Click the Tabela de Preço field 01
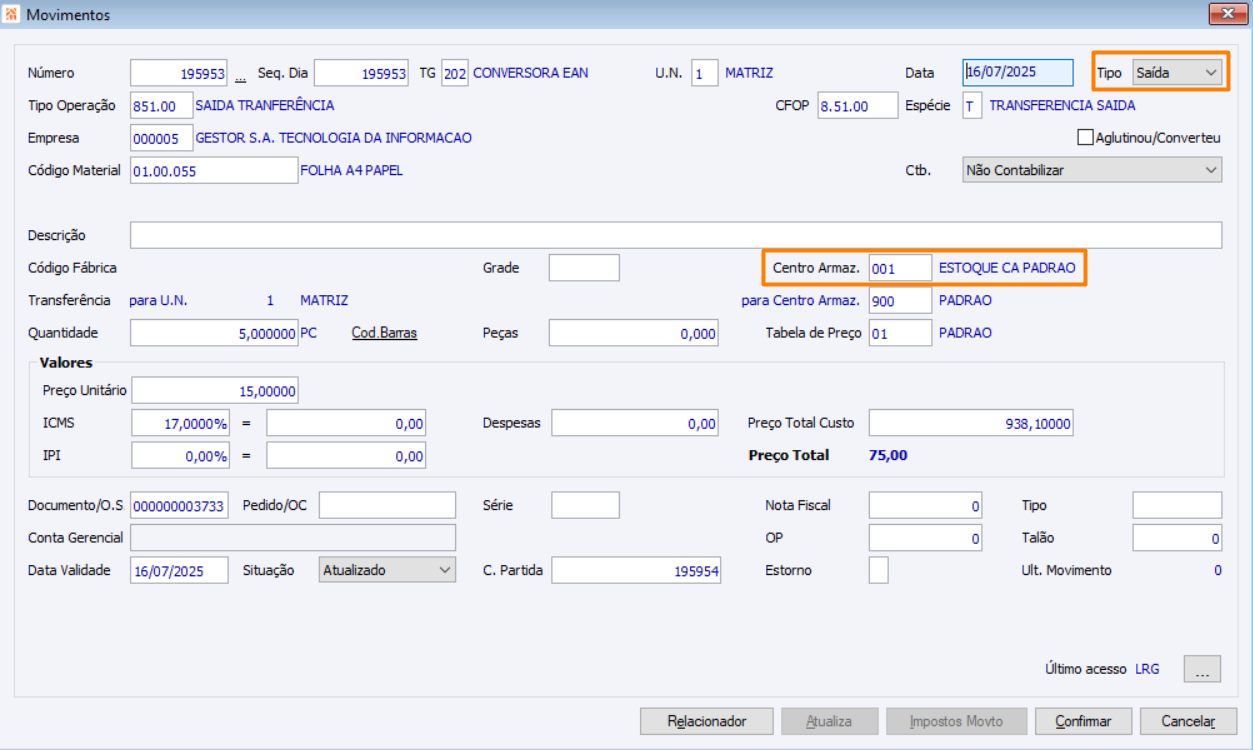 pyautogui.click(x=900, y=333)
